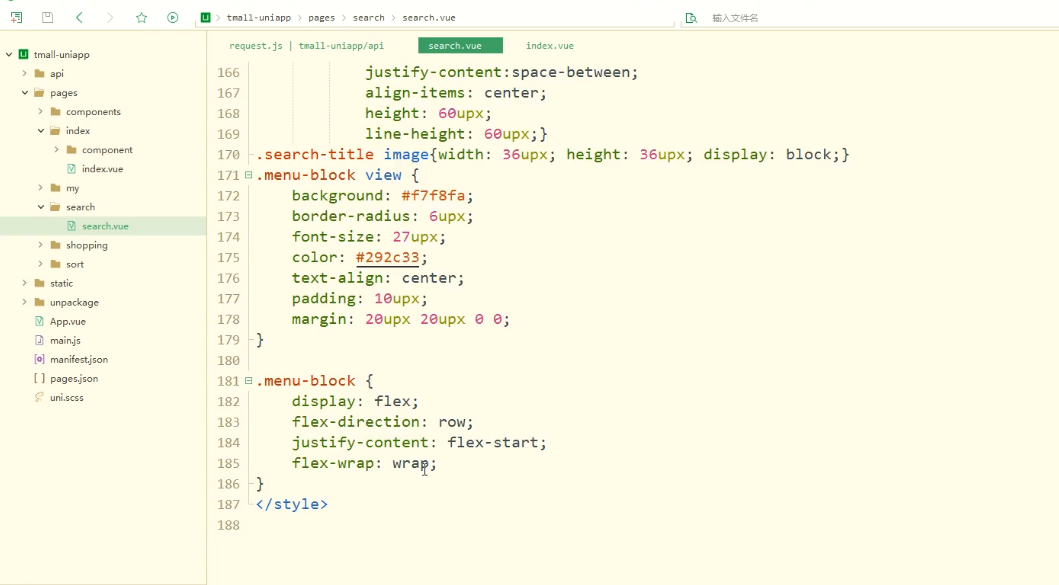The height and width of the screenshot is (585, 1059).
Task: Fold code block at line 171
Action: (x=249, y=175)
